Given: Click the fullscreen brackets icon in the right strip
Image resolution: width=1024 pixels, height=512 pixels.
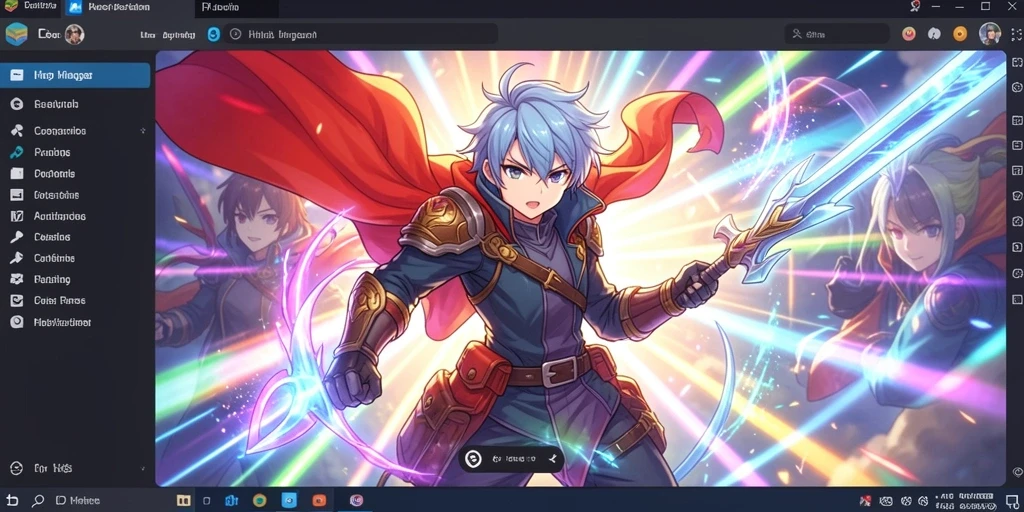Looking at the screenshot, I should coord(1016,62).
